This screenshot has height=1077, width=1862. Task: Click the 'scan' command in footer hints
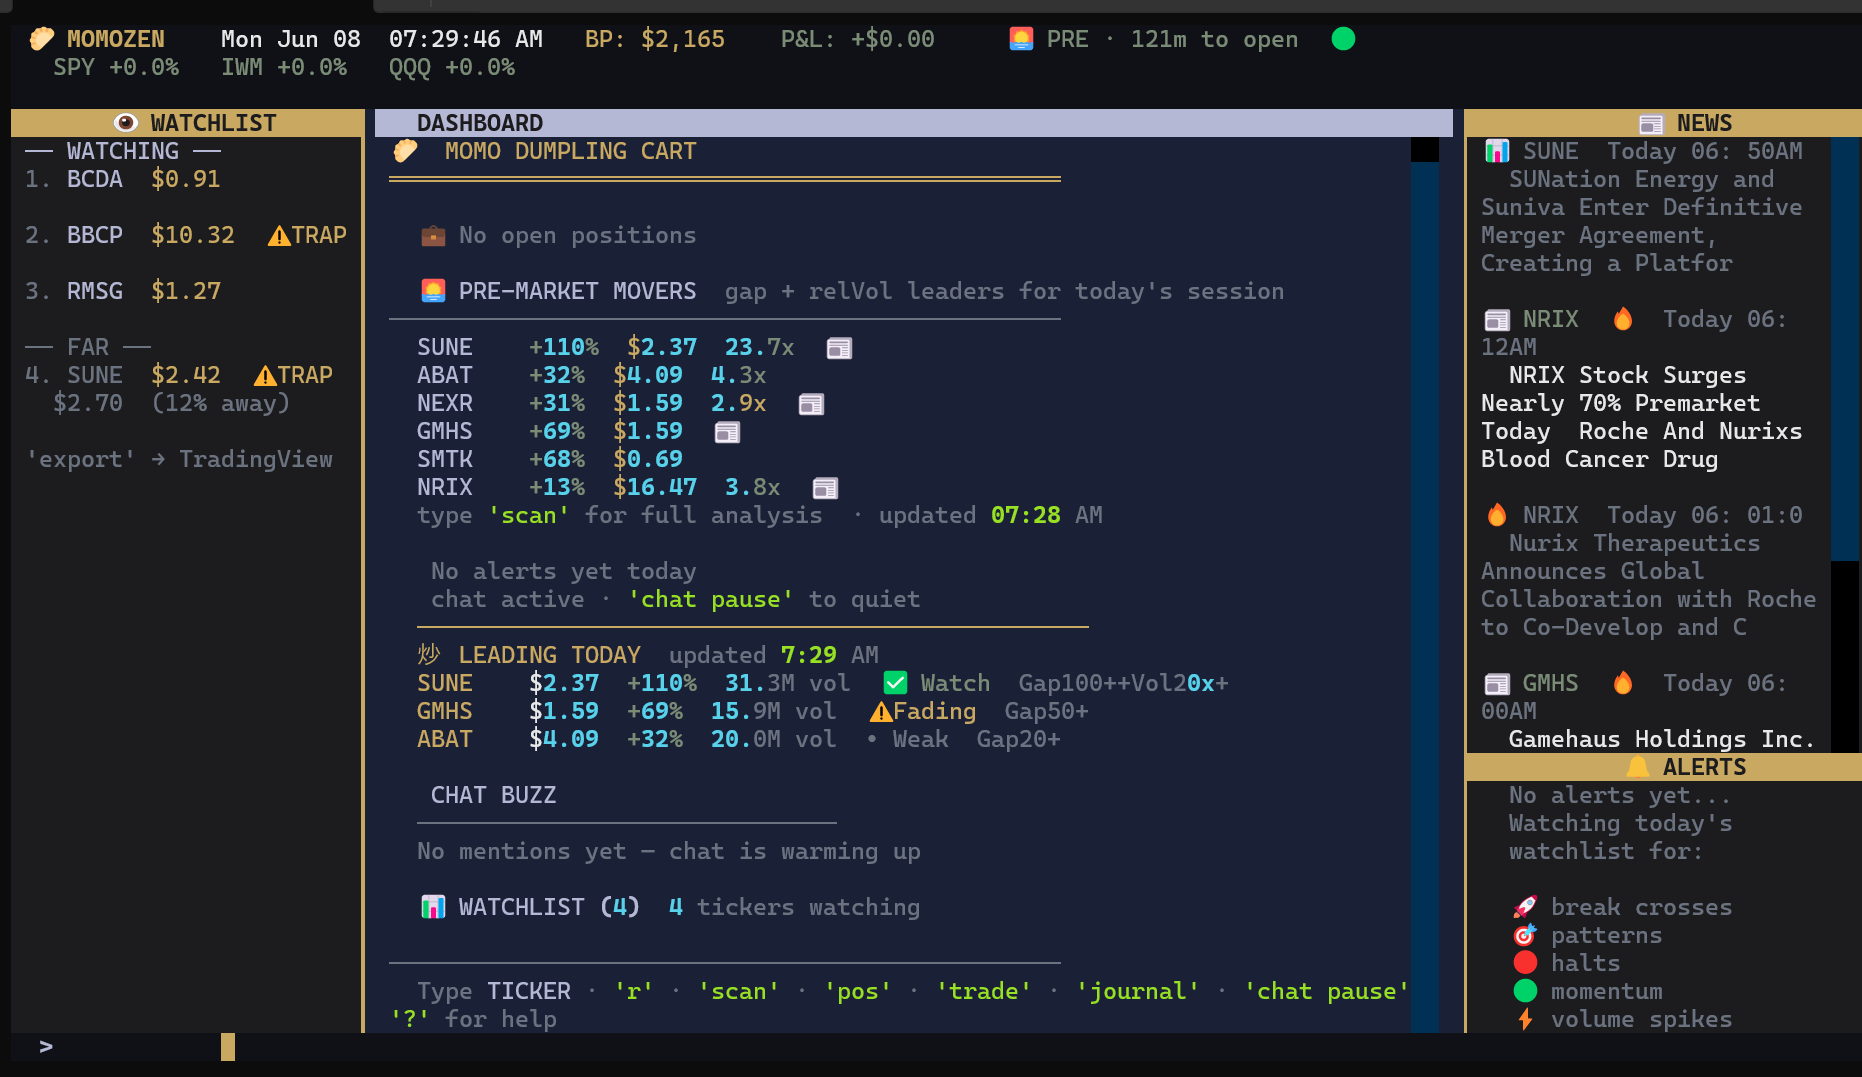(739, 991)
